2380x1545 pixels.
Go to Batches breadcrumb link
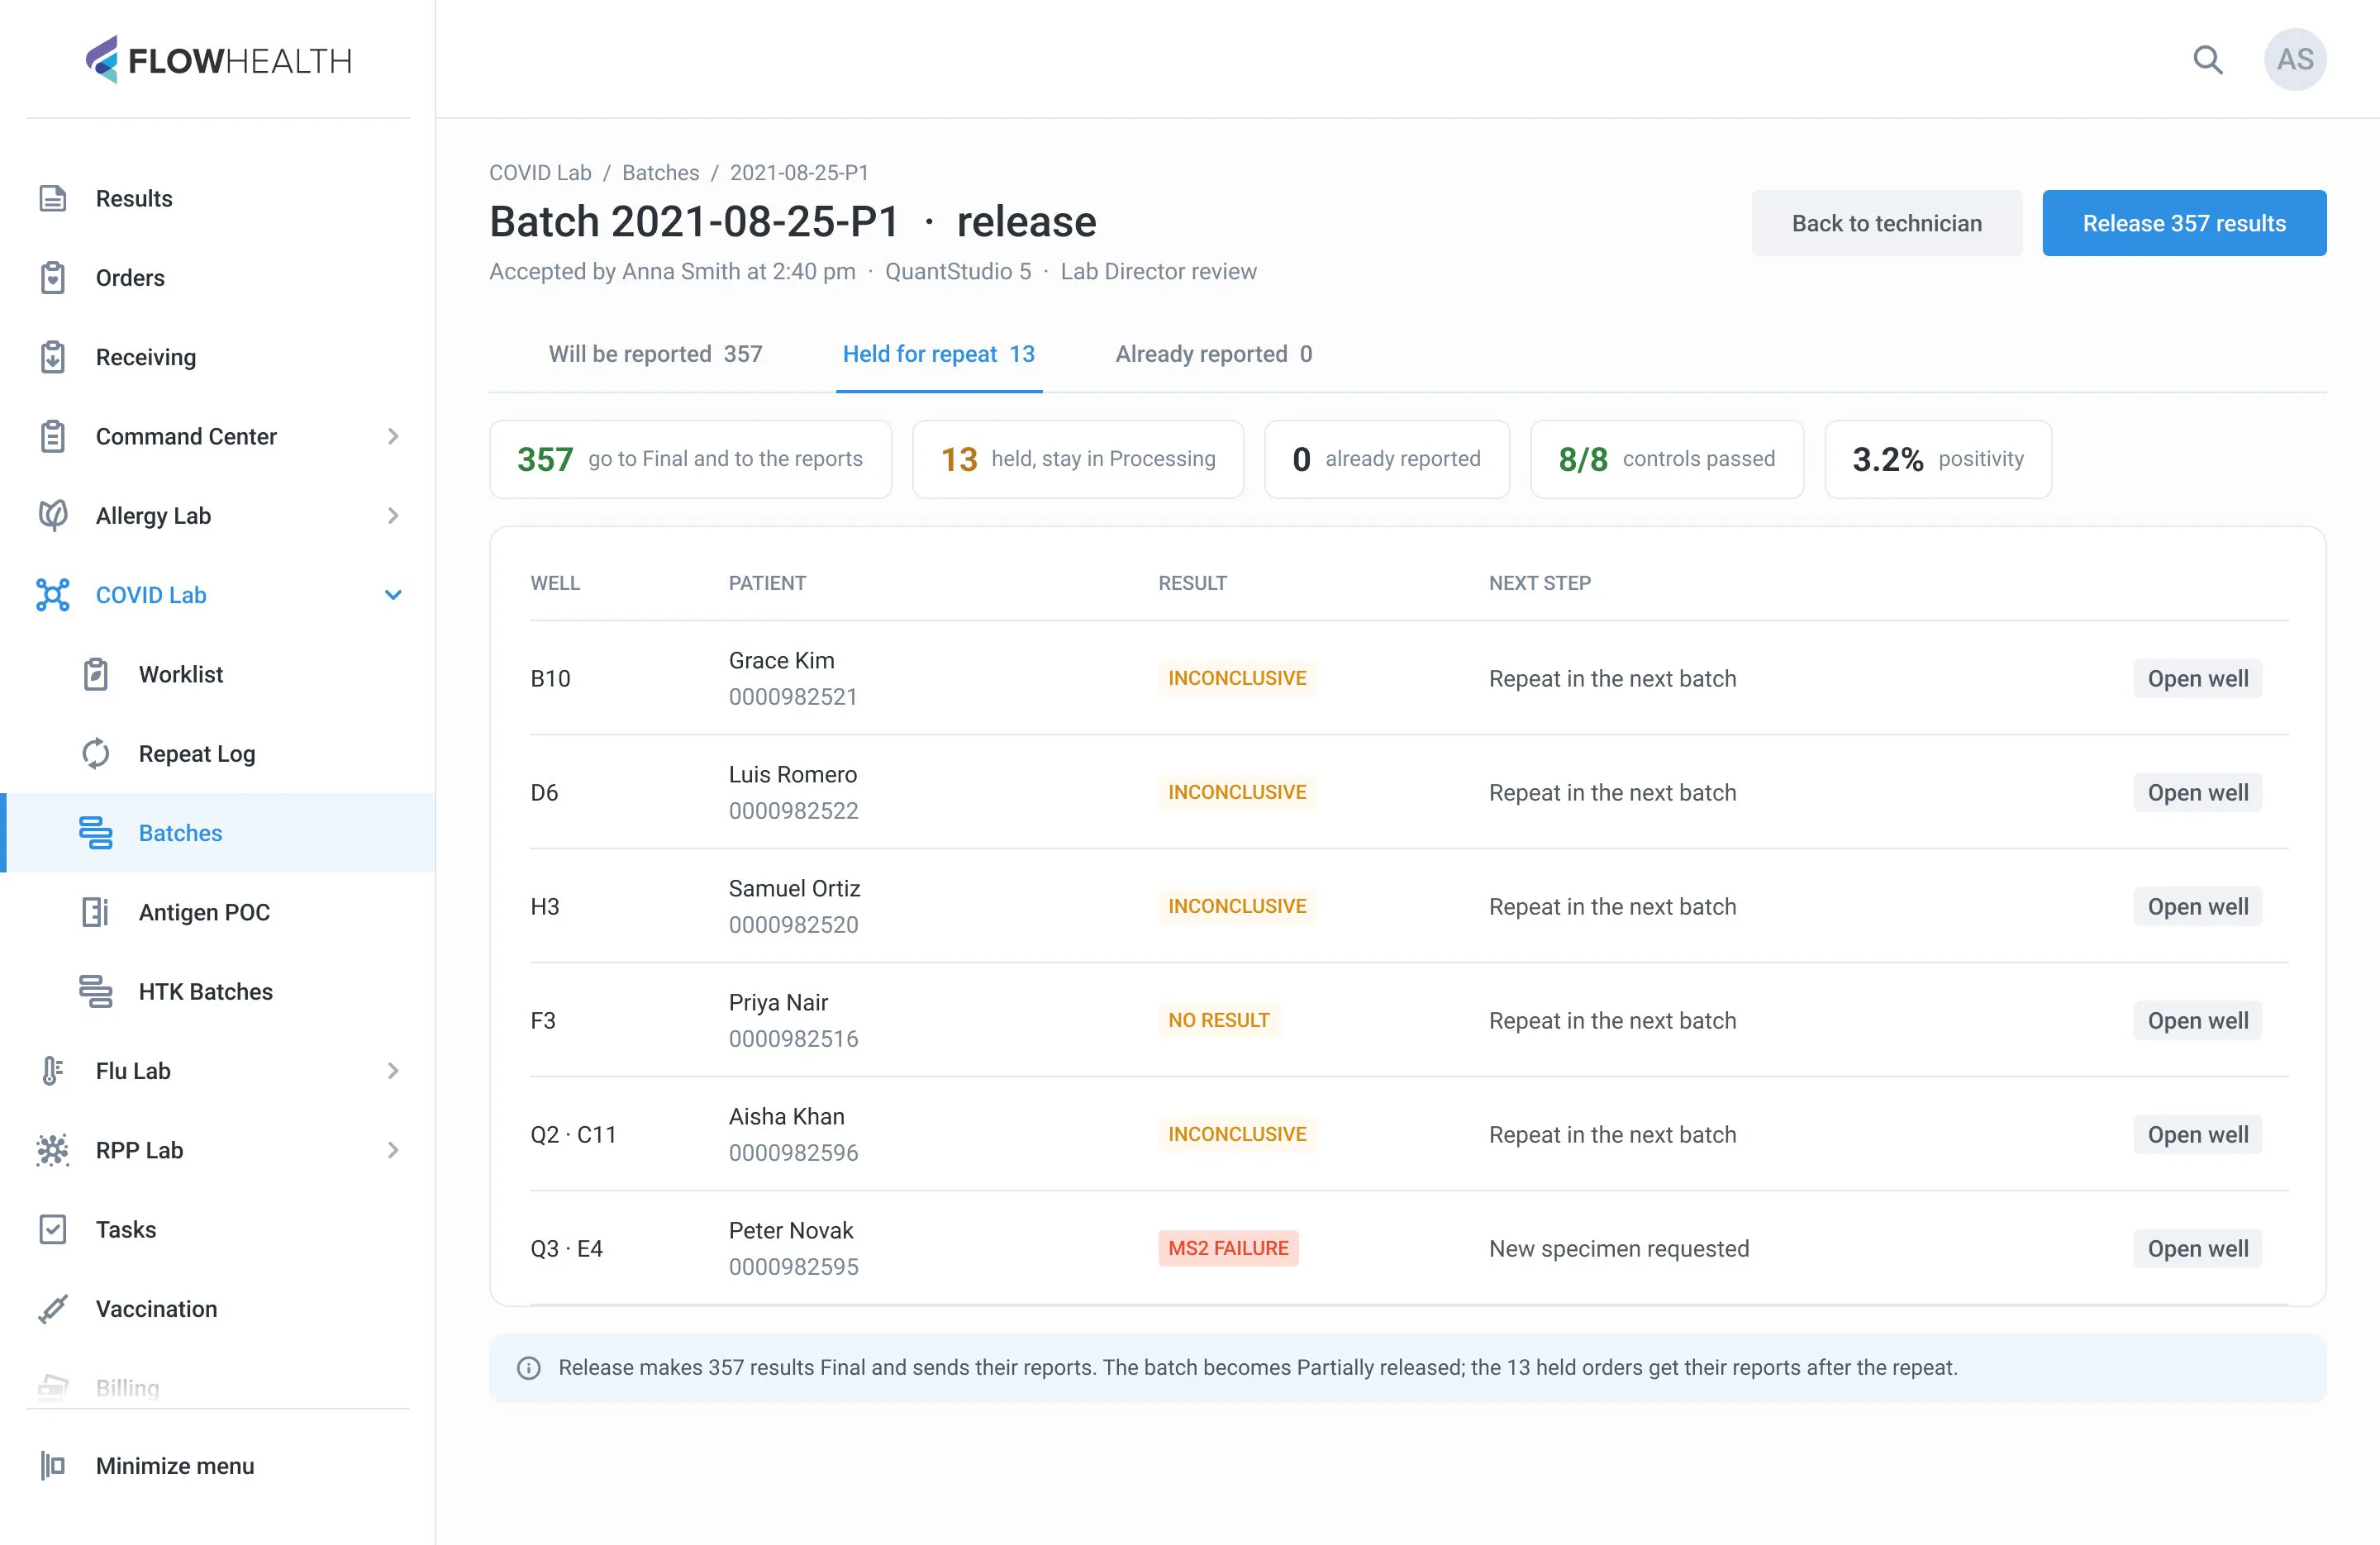(x=660, y=172)
